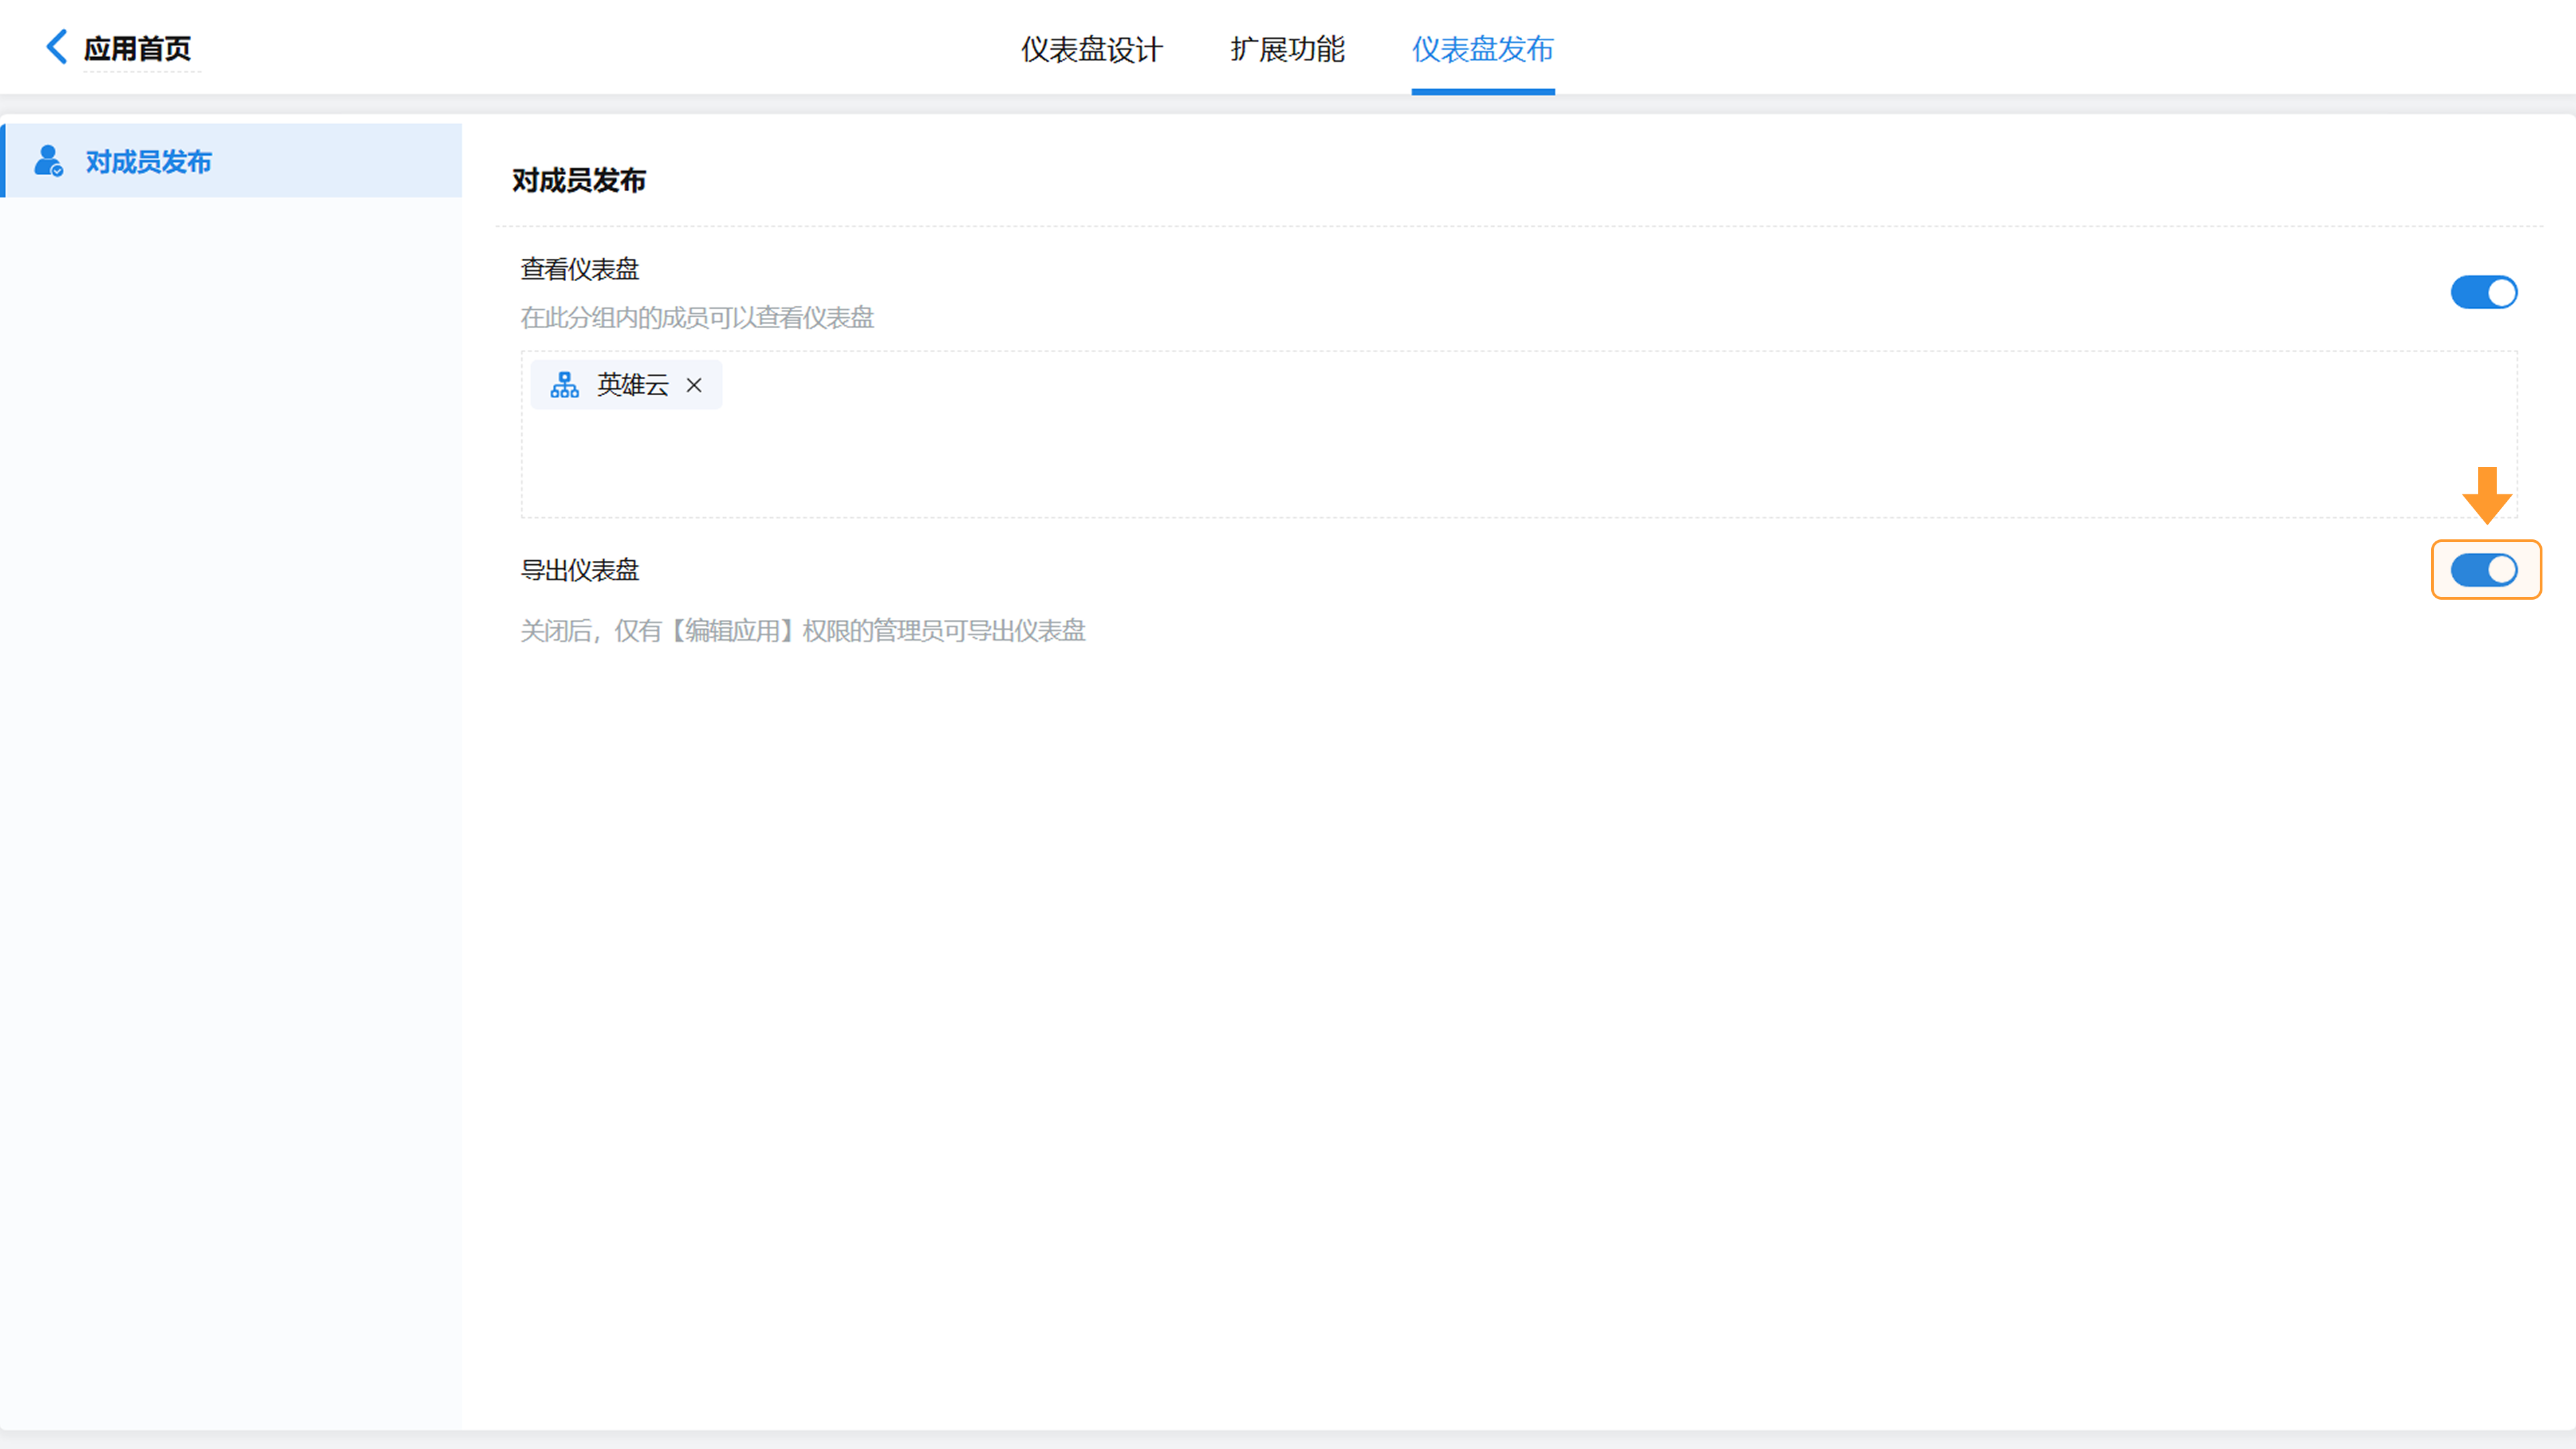This screenshot has width=2576, height=1449.
Task: Click the 关闭后 export permission hint
Action: click(802, 631)
